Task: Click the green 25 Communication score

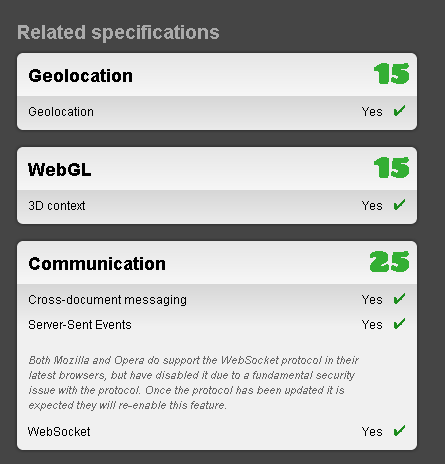Action: (x=390, y=262)
